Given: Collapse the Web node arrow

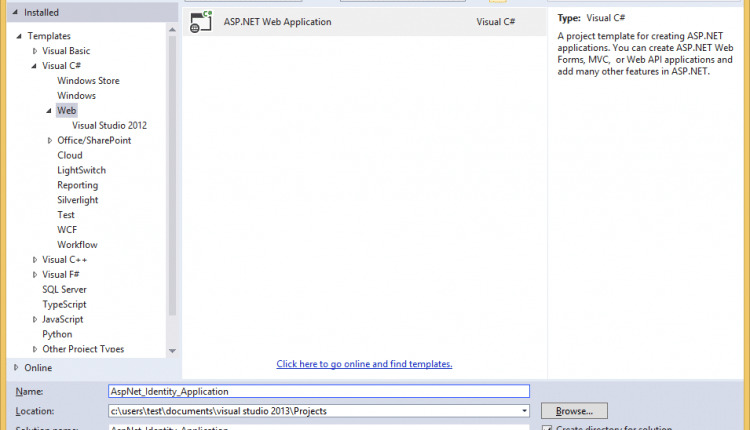Looking at the screenshot, I should pyautogui.click(x=49, y=110).
